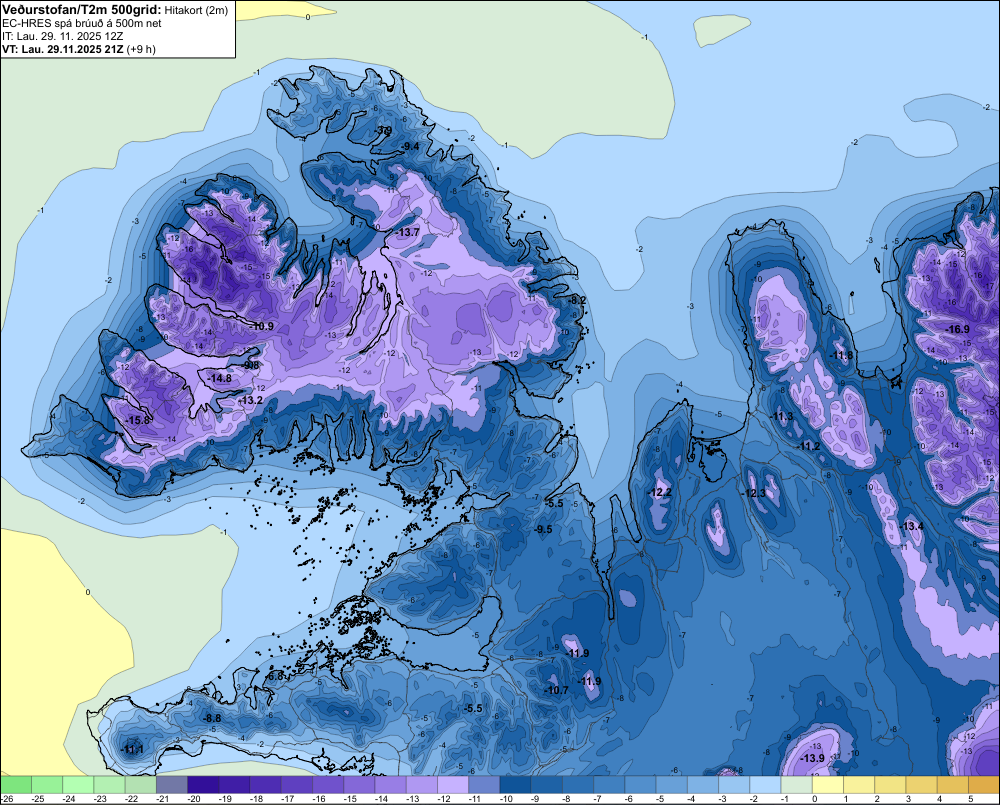The height and width of the screenshot is (805, 1000).
Task: Select the VT: Lau. 29.11.2025 21Z valid-time line
Action: (x=79, y=49)
